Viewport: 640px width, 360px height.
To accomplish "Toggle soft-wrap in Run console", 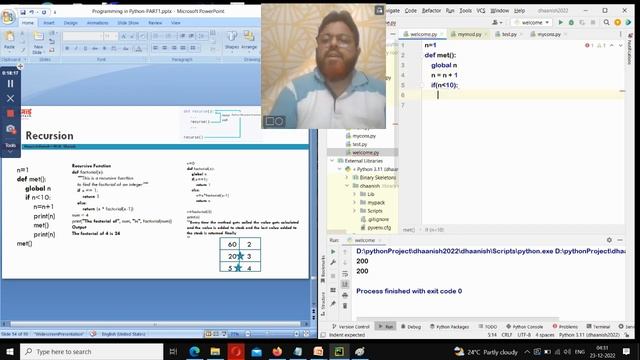I will (345, 273).
